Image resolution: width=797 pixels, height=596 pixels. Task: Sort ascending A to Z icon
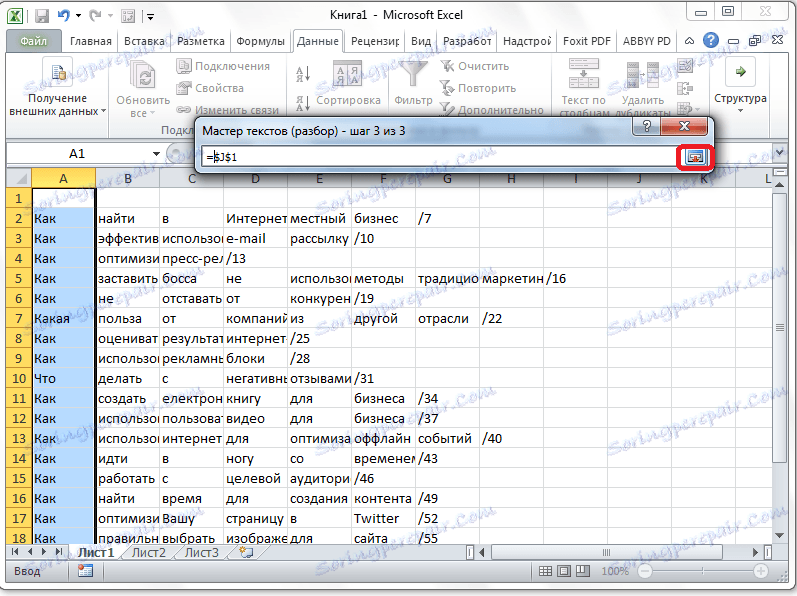click(303, 74)
